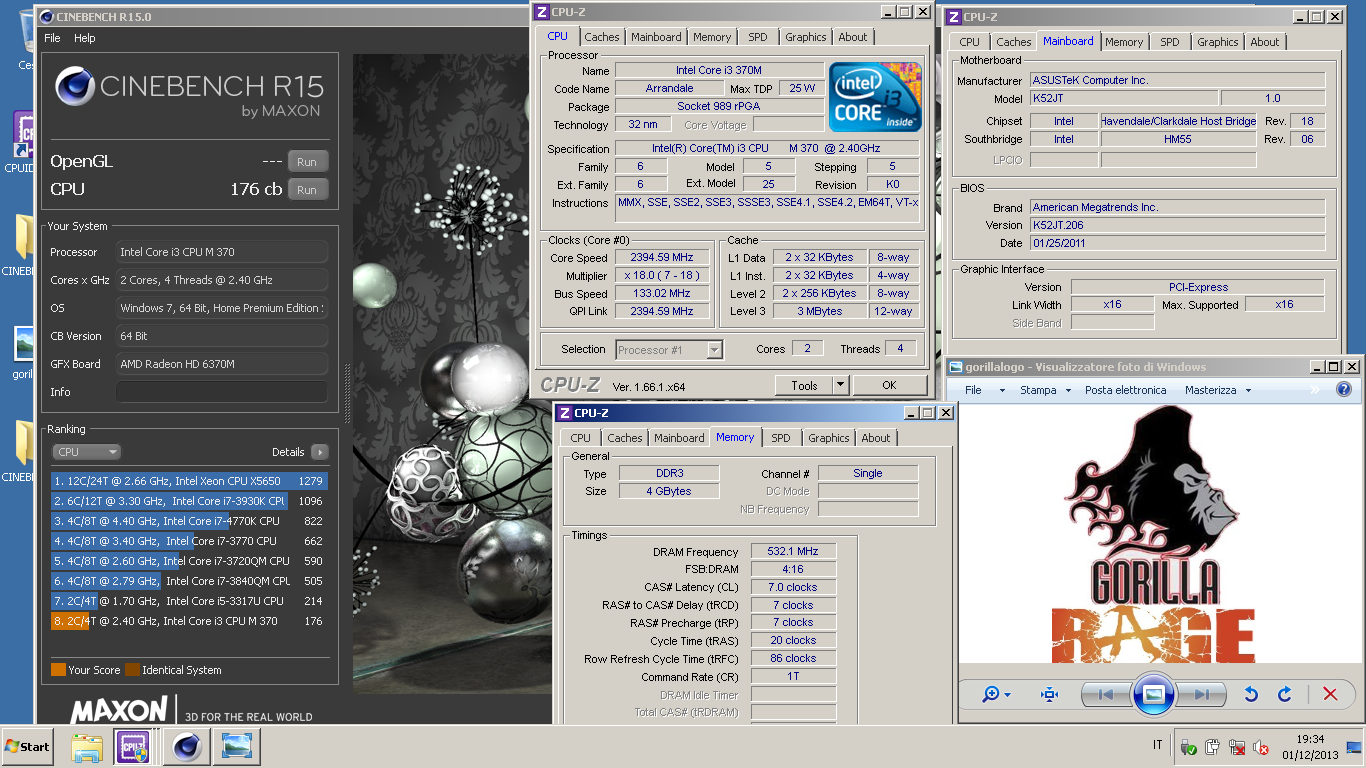Open the Windows Start menu
The image size is (1366, 768).
[27, 746]
